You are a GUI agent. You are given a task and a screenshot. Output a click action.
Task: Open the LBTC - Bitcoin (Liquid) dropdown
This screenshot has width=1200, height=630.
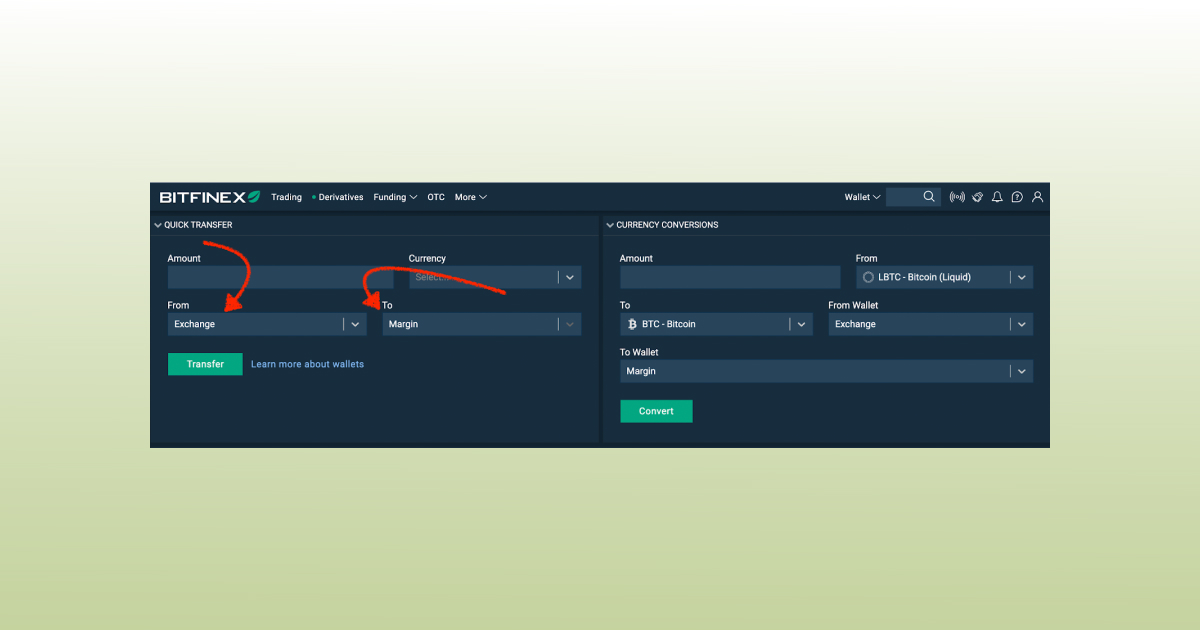[x=1021, y=277]
